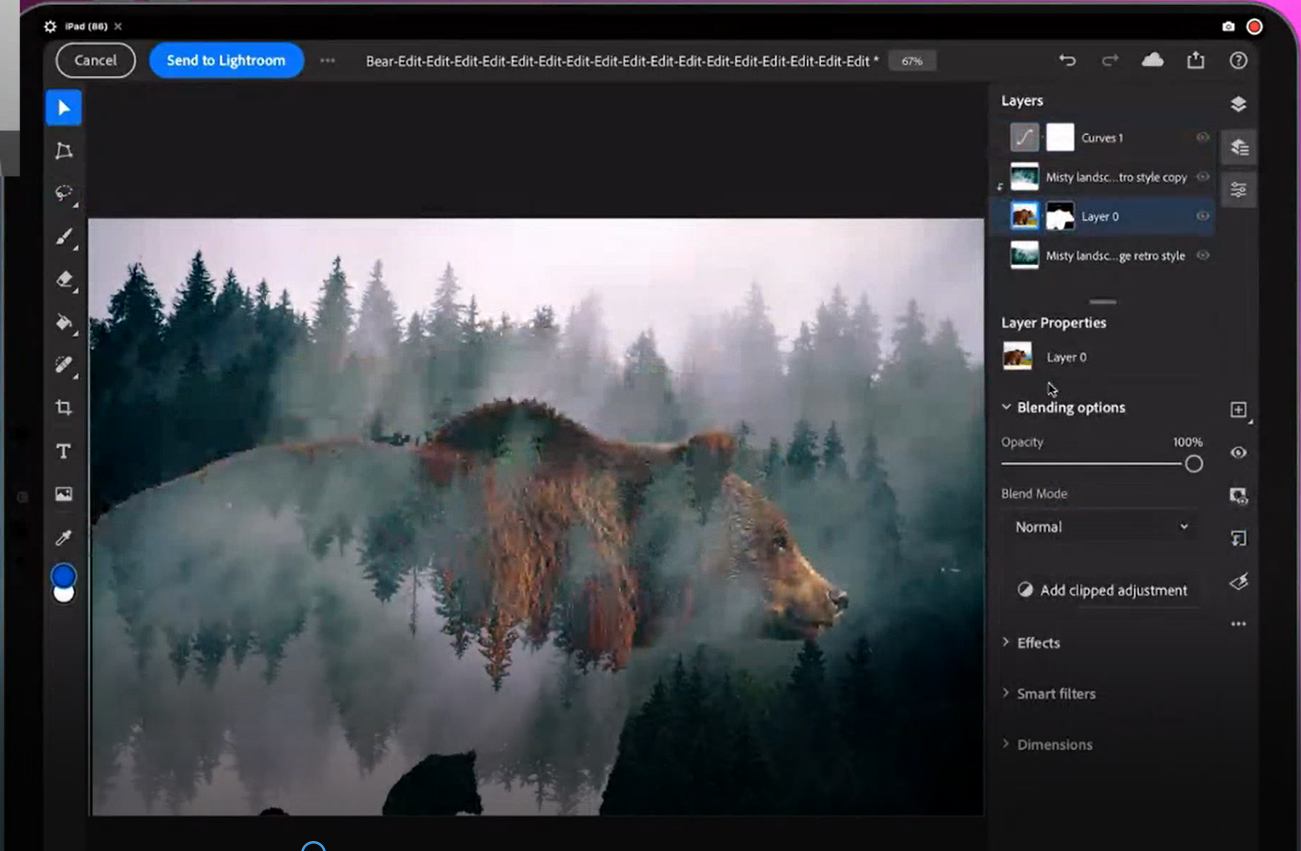Collapse the Blending options section

[1007, 408]
